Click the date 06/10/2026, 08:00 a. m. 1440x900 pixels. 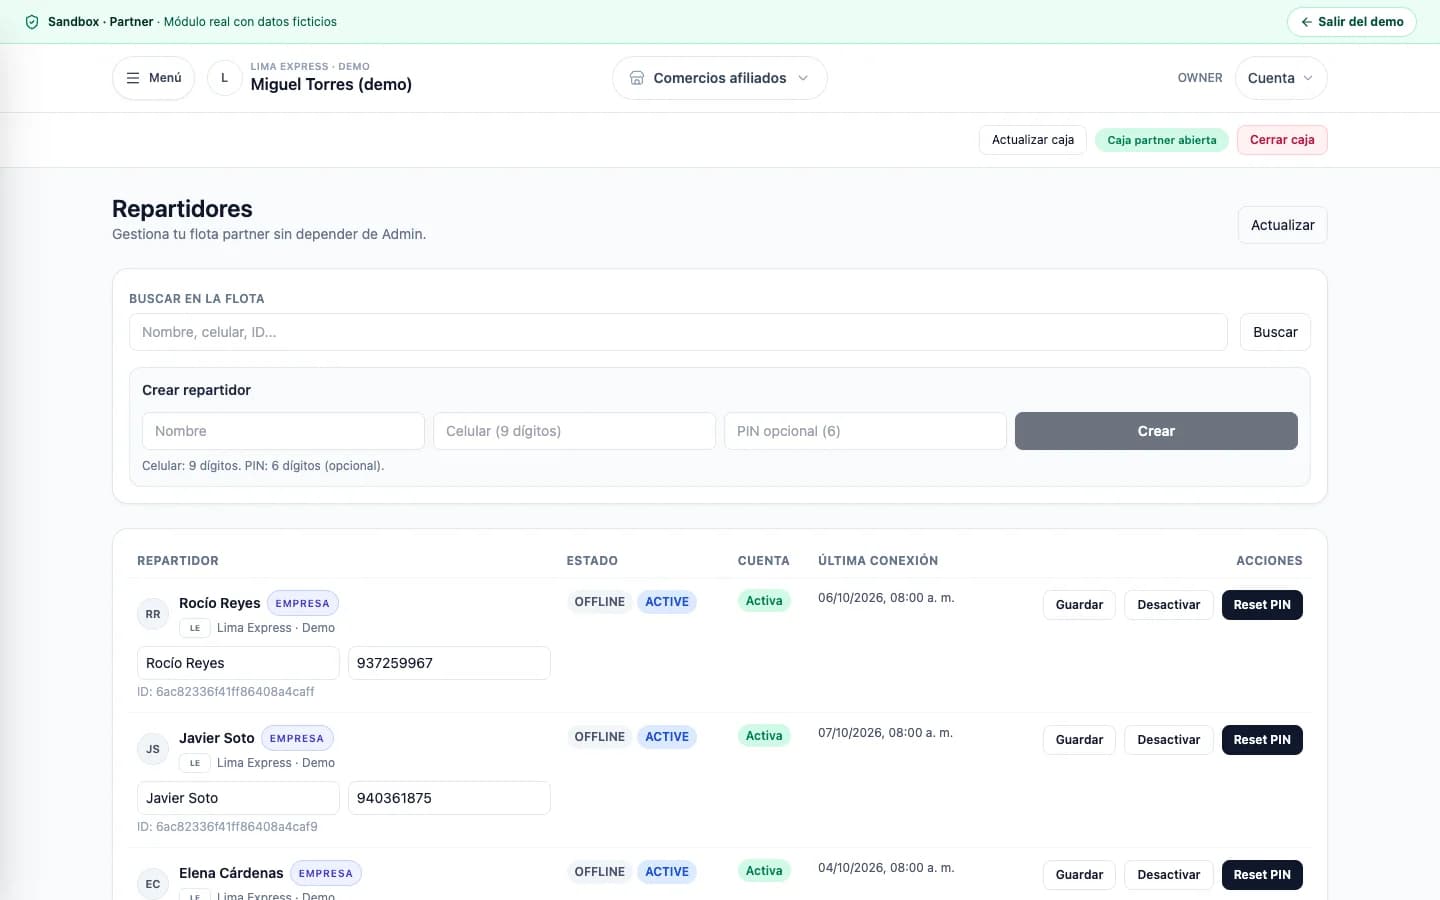tap(886, 598)
